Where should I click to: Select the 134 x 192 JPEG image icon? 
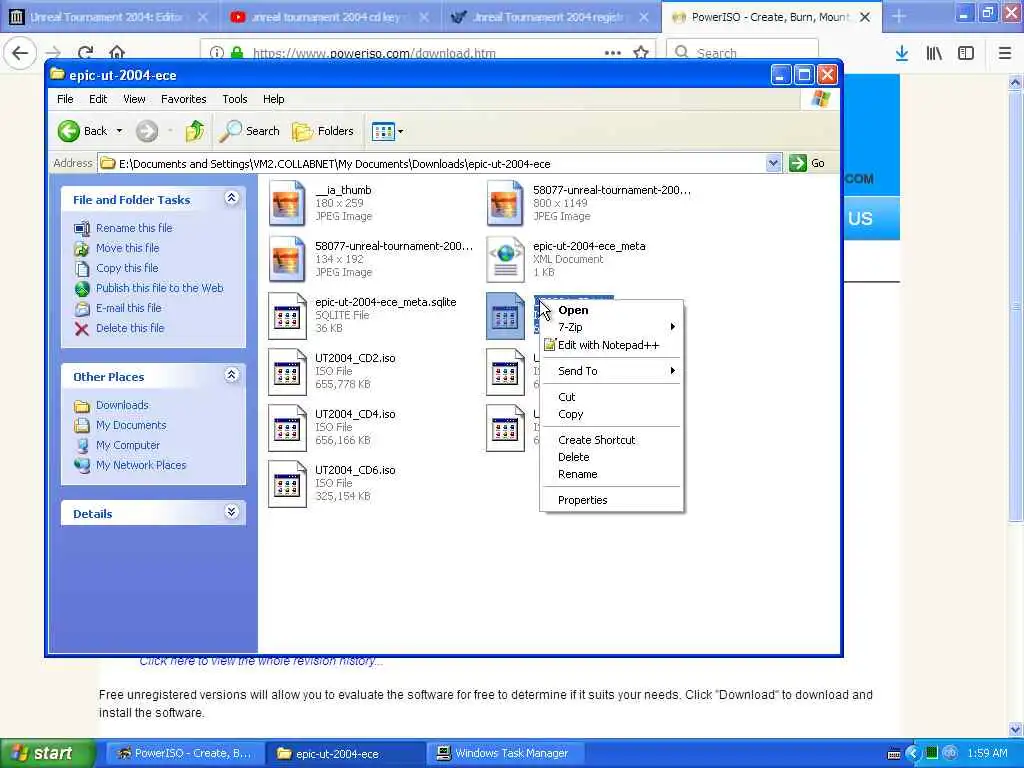pos(287,259)
